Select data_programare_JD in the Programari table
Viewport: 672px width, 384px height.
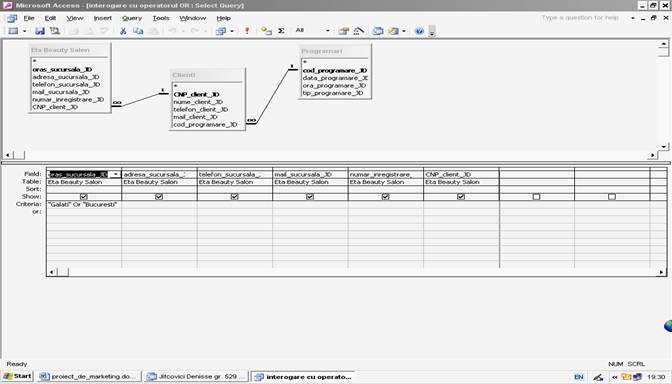(x=335, y=78)
